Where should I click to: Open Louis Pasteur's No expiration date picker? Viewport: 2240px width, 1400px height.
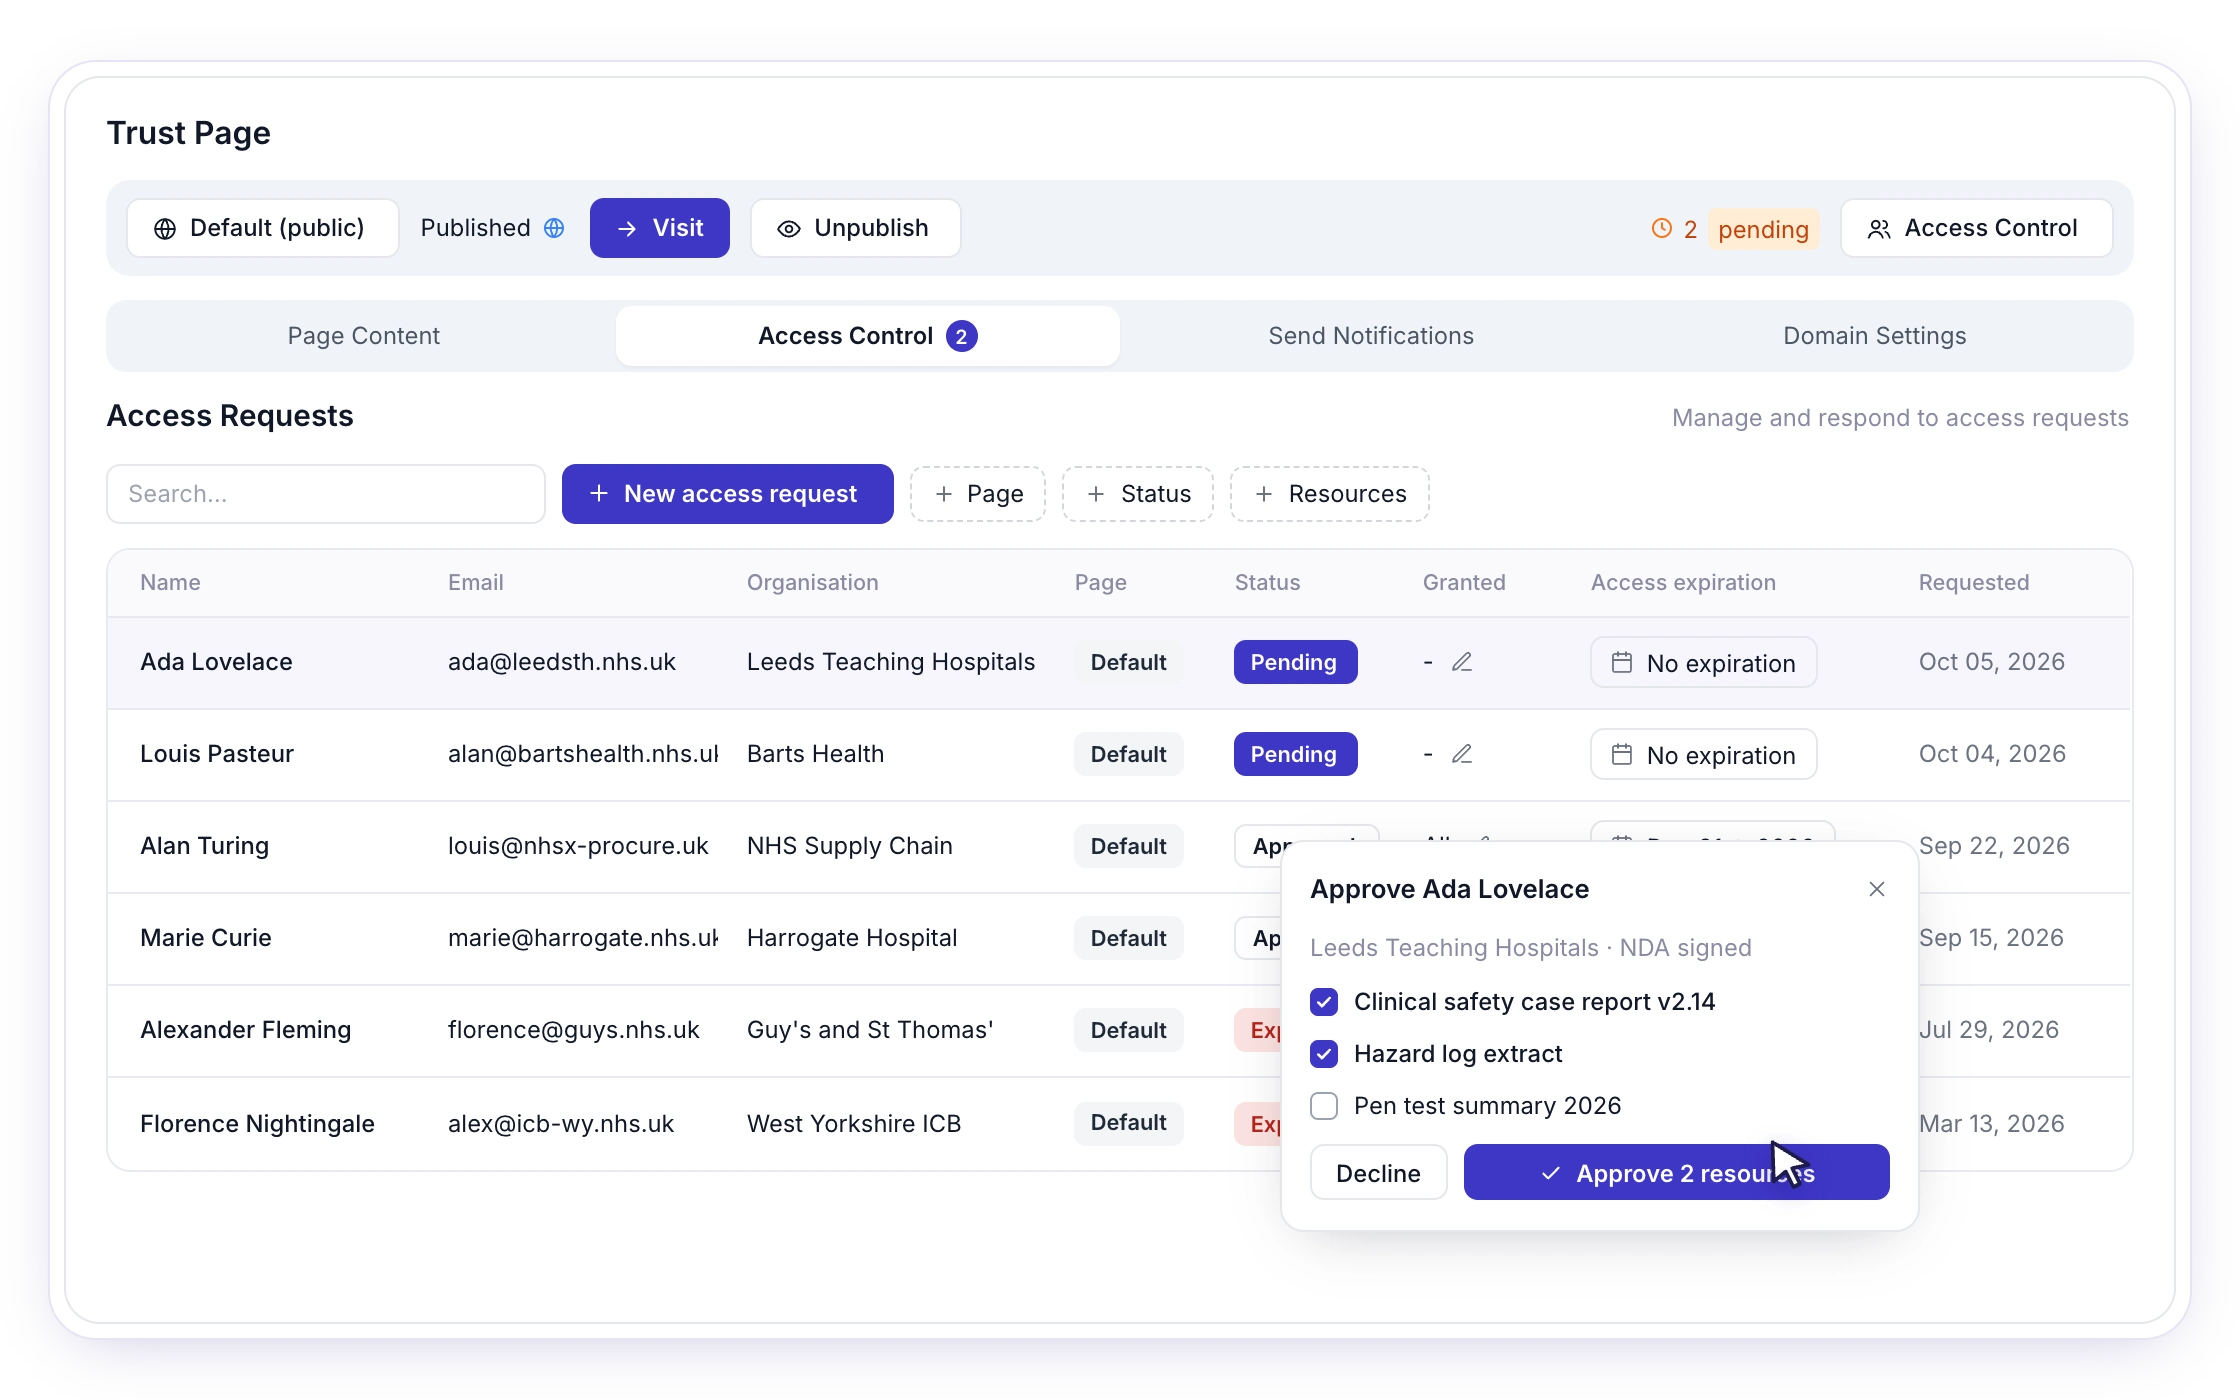pyautogui.click(x=1703, y=754)
